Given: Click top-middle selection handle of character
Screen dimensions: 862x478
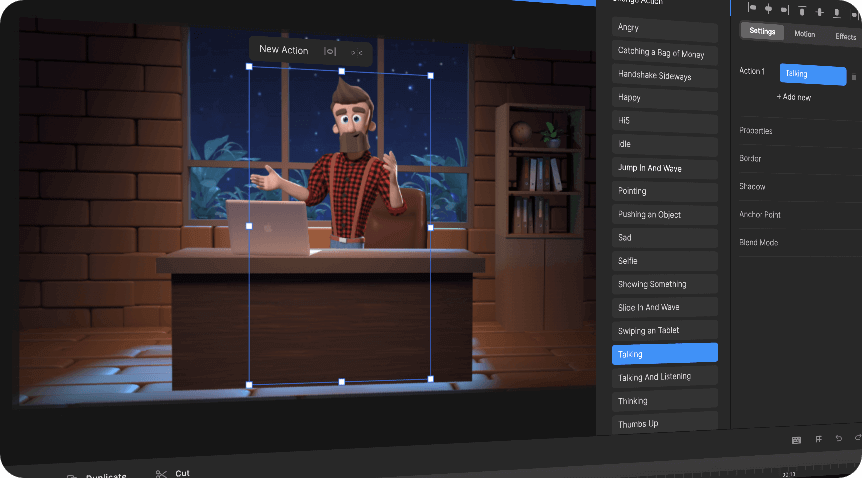Looking at the screenshot, I should [342, 71].
